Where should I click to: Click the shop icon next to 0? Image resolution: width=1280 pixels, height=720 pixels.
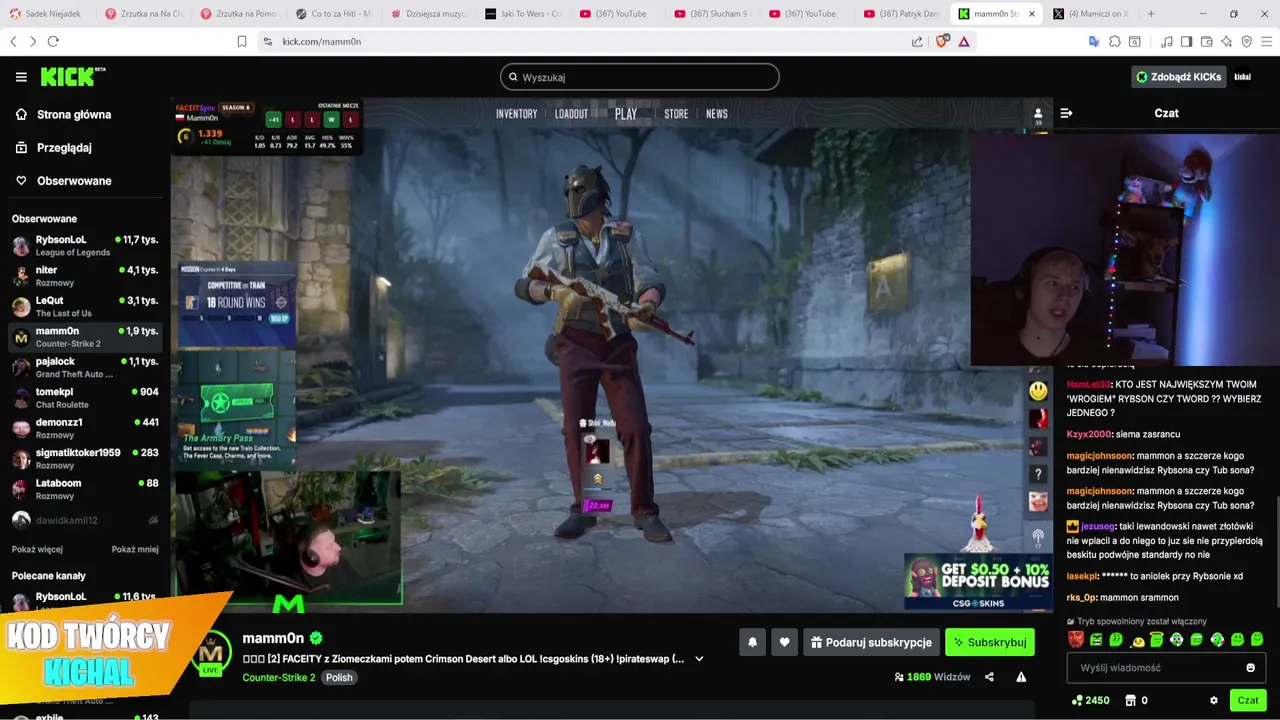tap(1131, 701)
